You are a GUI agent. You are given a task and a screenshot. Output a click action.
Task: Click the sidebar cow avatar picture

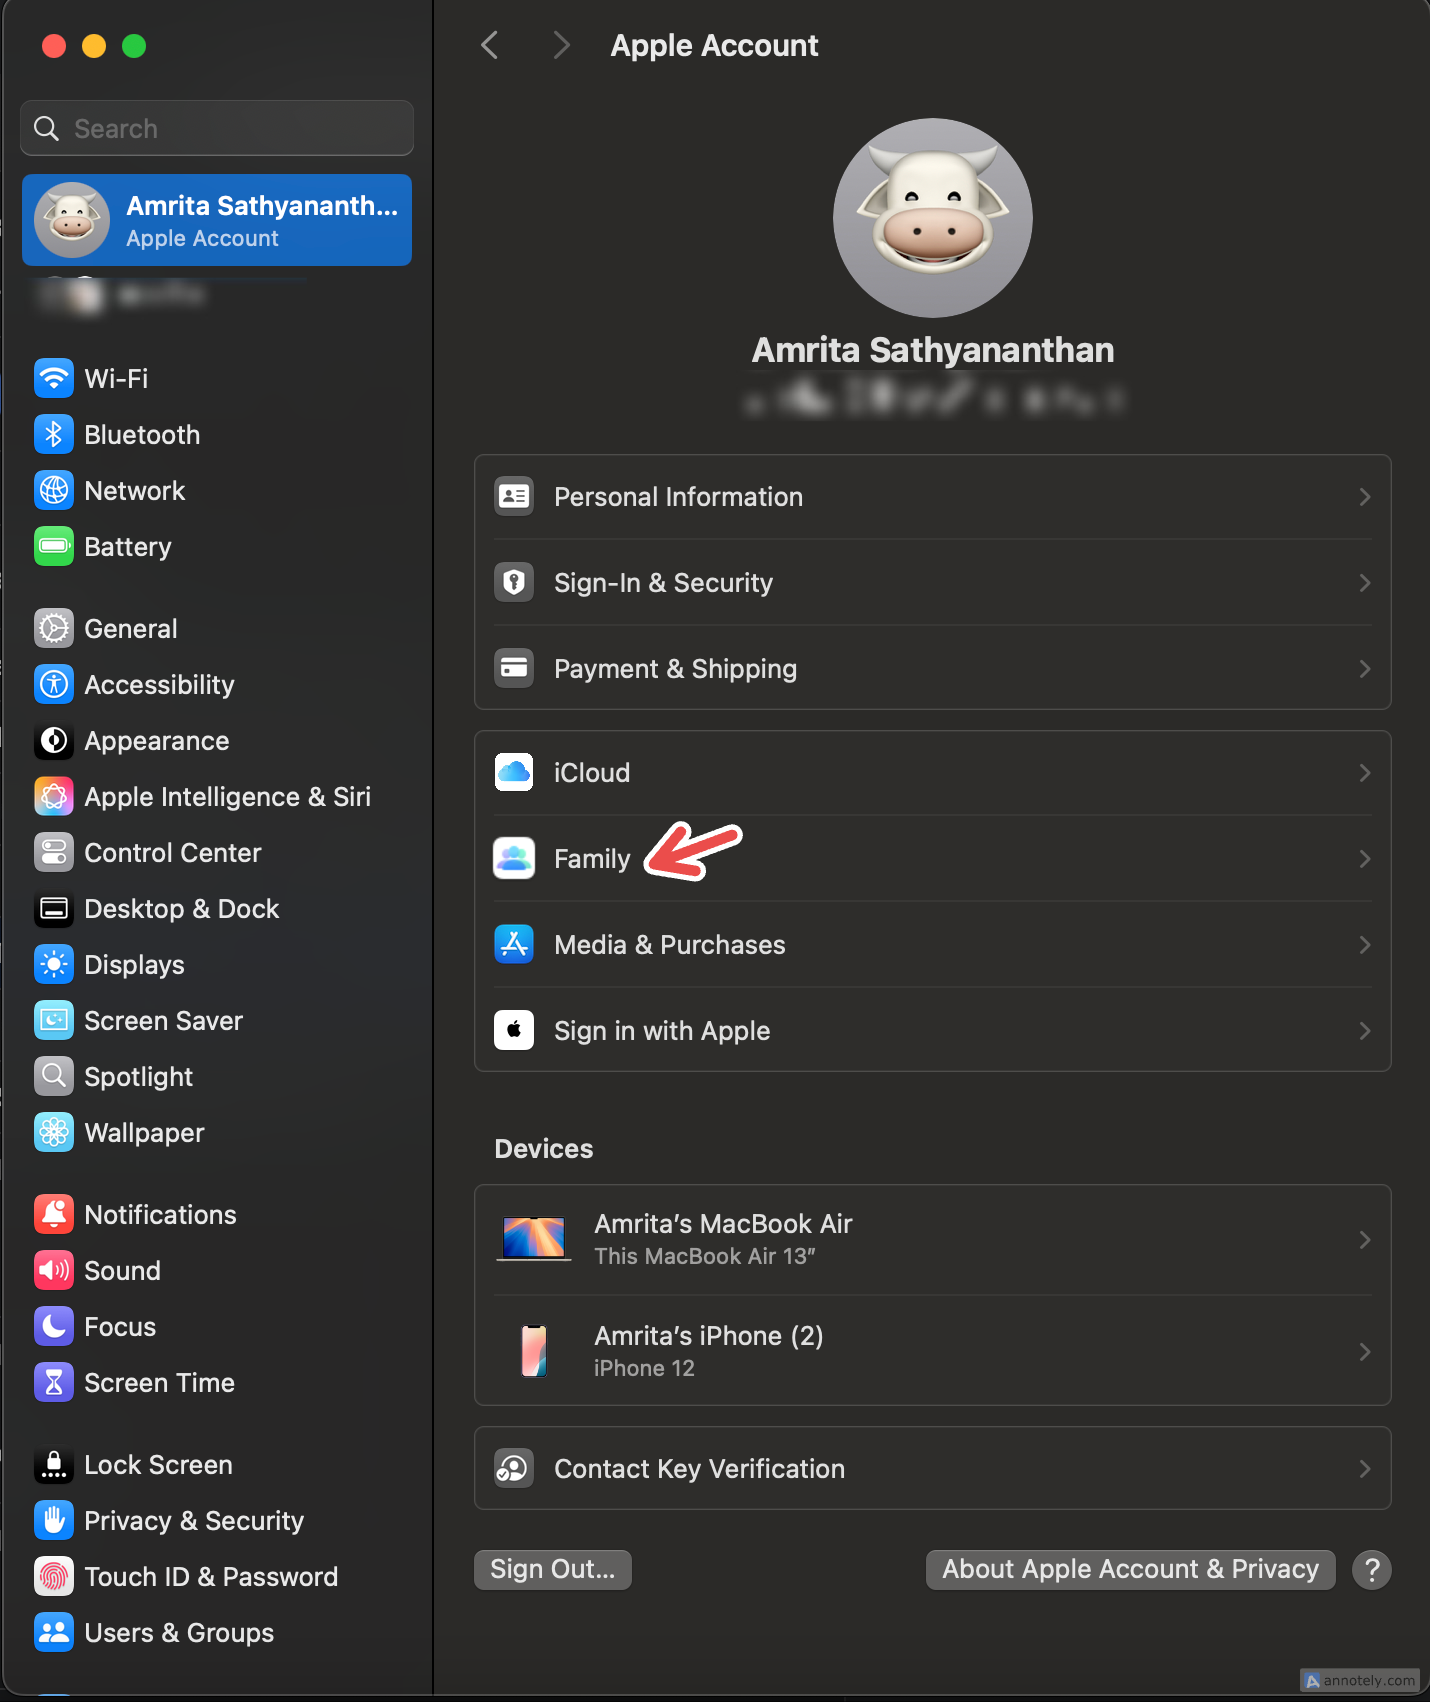[72, 220]
